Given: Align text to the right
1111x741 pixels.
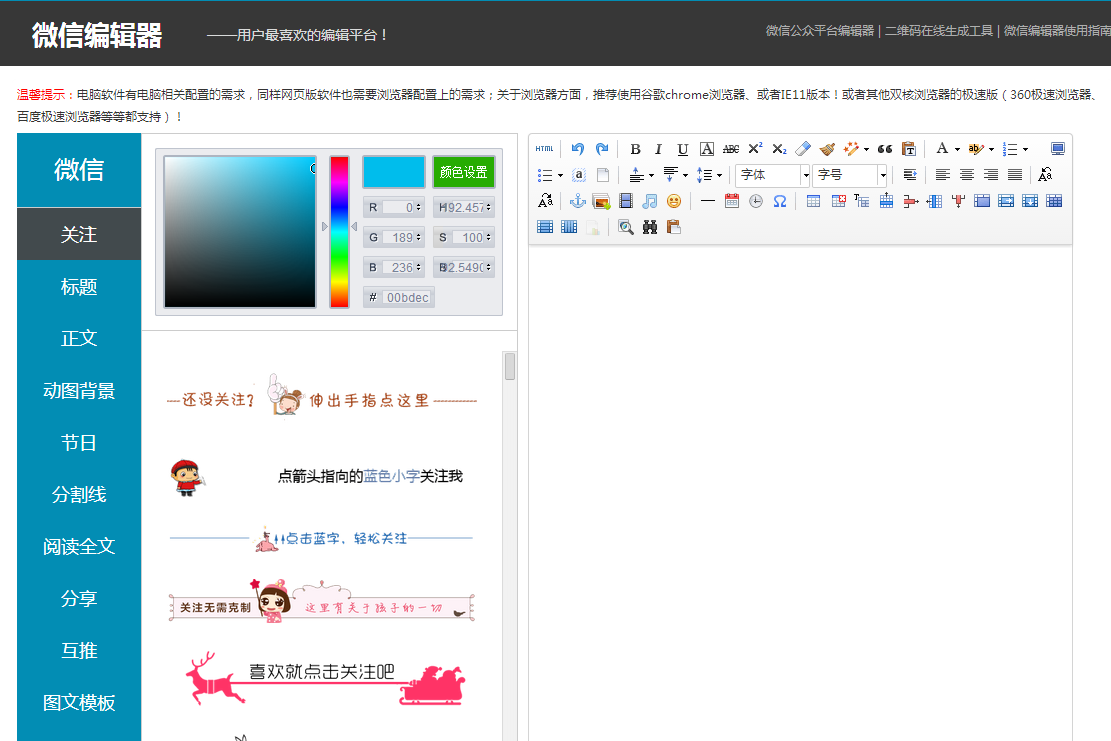Looking at the screenshot, I should click(x=991, y=175).
